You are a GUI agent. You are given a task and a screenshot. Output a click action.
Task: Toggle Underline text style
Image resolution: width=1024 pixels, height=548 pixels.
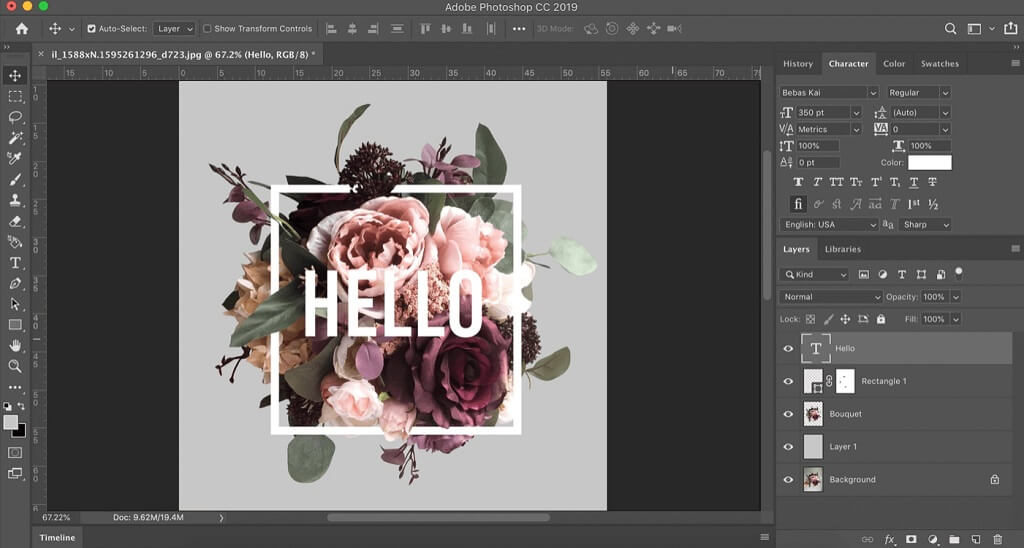pyautogui.click(x=914, y=182)
